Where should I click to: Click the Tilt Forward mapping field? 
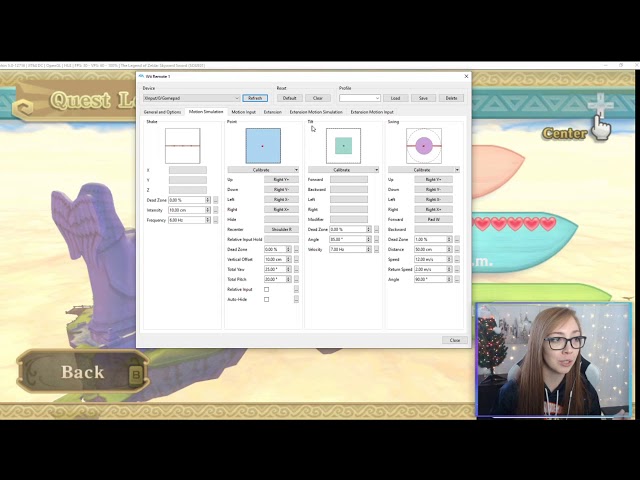point(349,180)
